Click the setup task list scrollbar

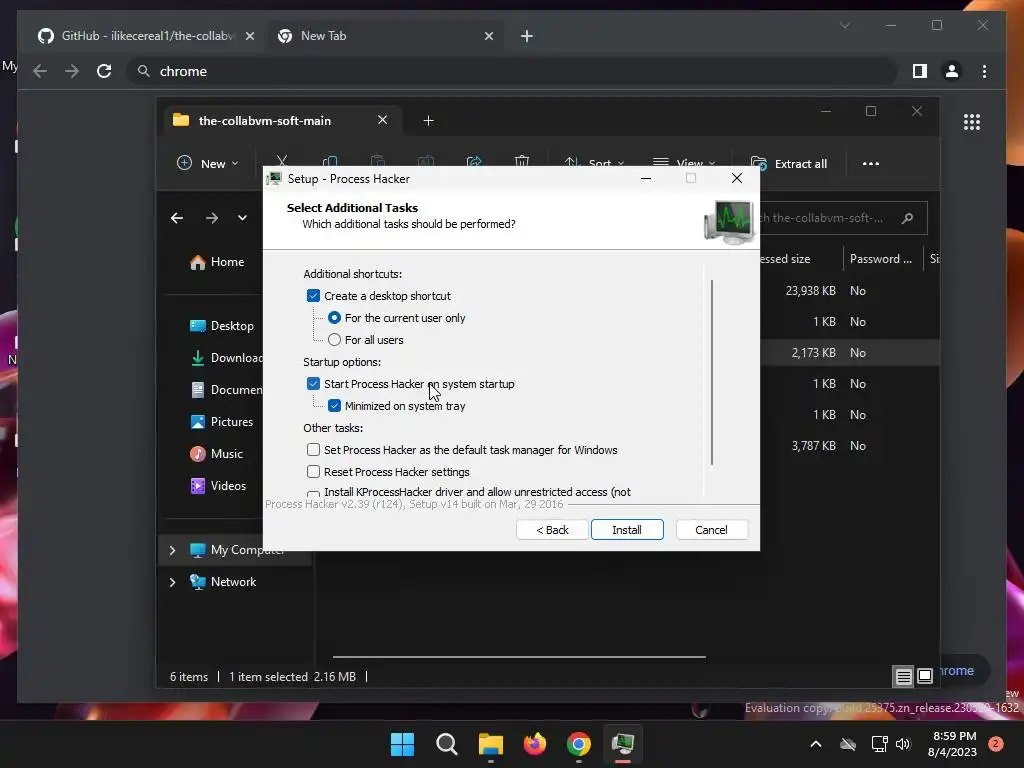711,372
